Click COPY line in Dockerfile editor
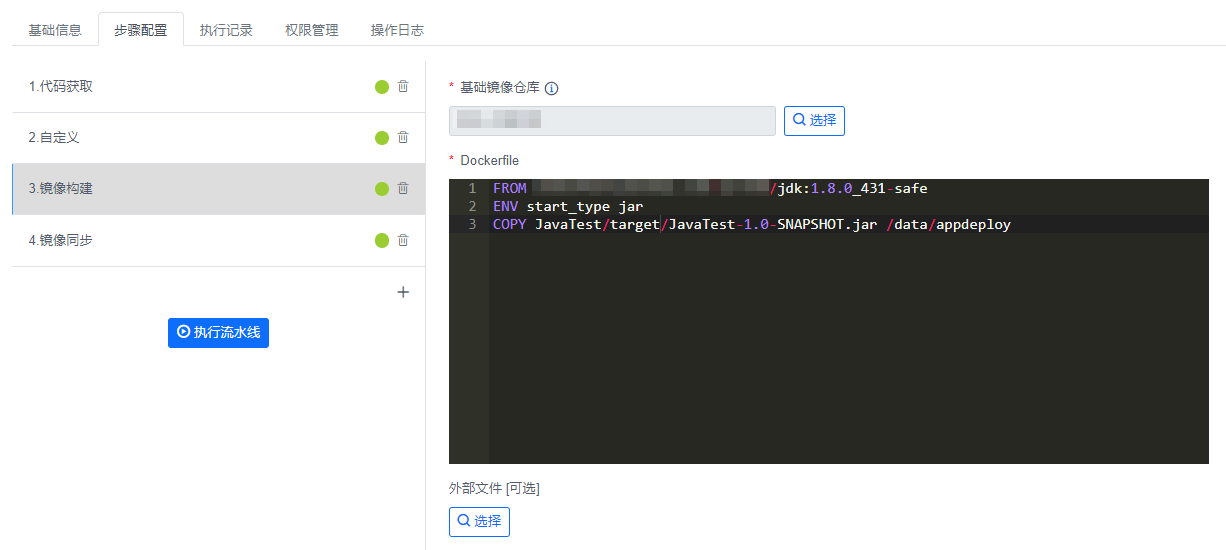This screenshot has width=1226, height=550. 849,224
